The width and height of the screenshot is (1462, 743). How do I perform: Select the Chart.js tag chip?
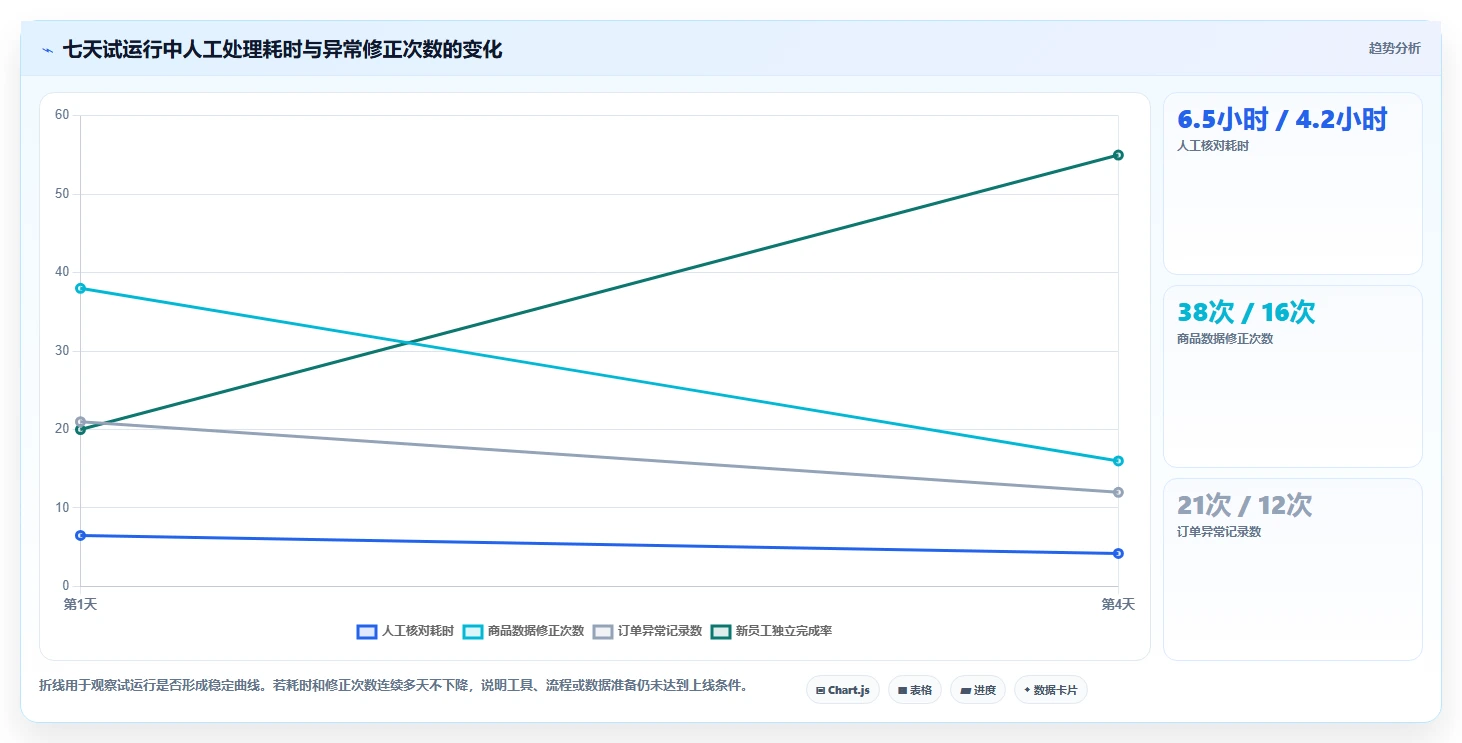(843, 690)
